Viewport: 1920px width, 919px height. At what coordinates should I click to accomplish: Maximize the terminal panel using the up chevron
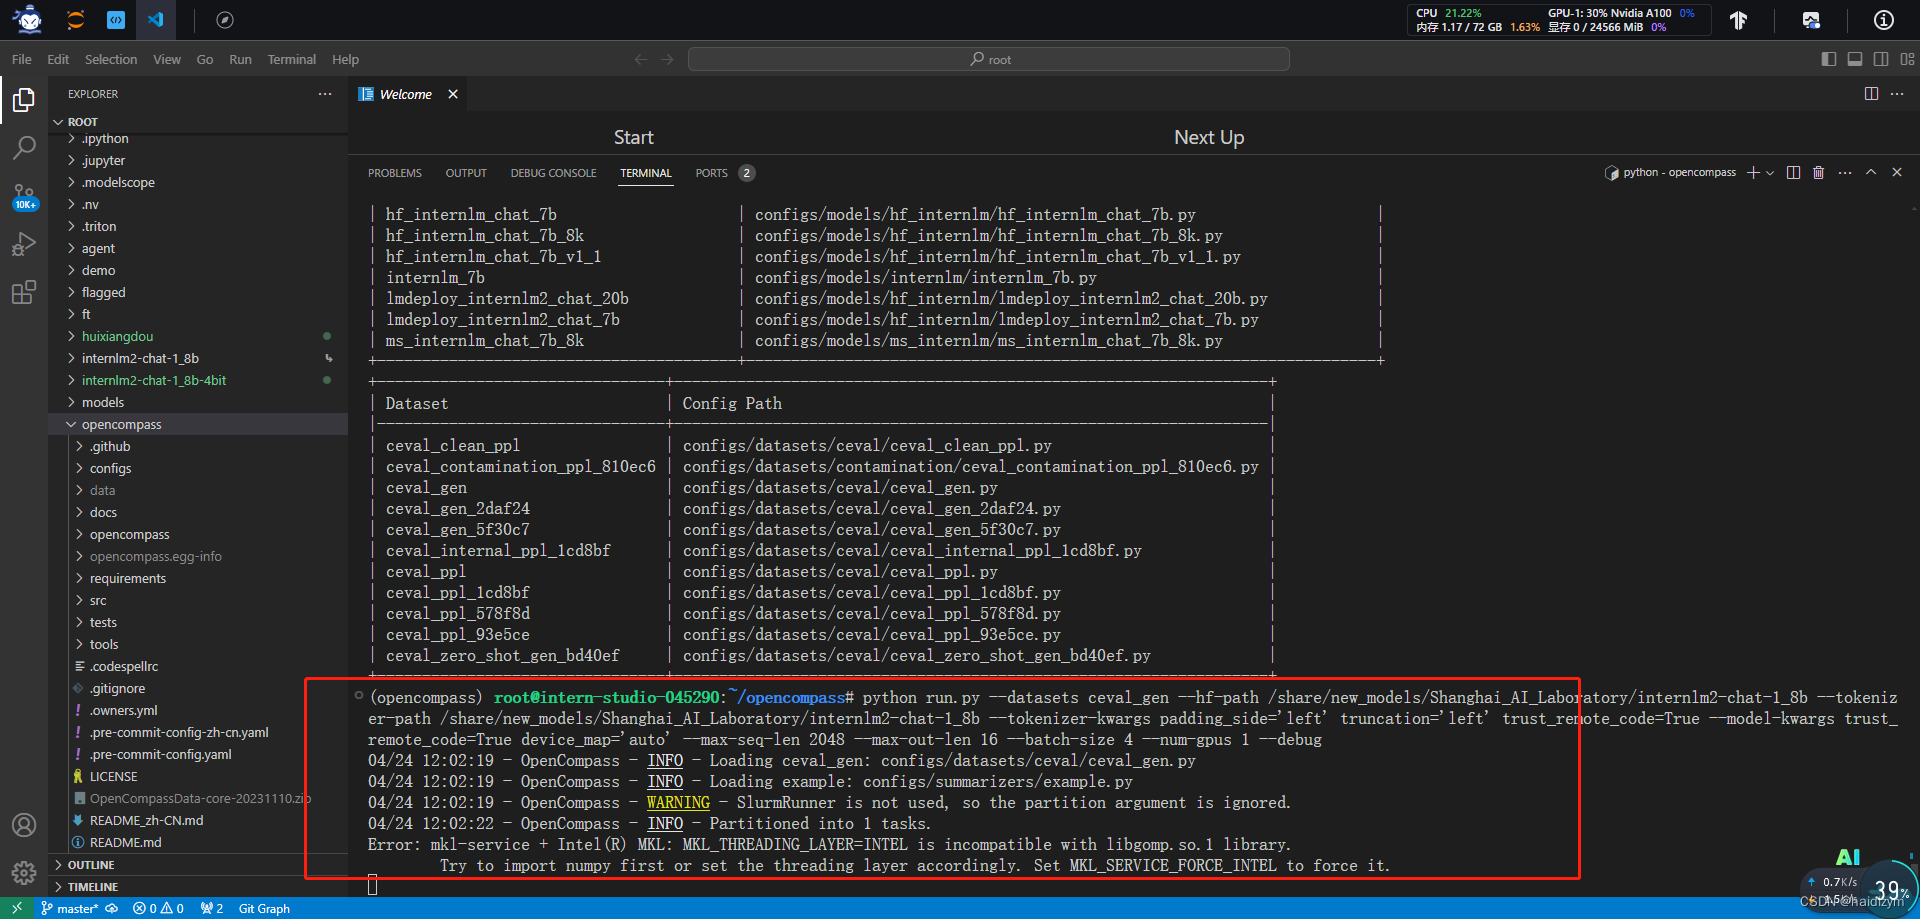1871,173
